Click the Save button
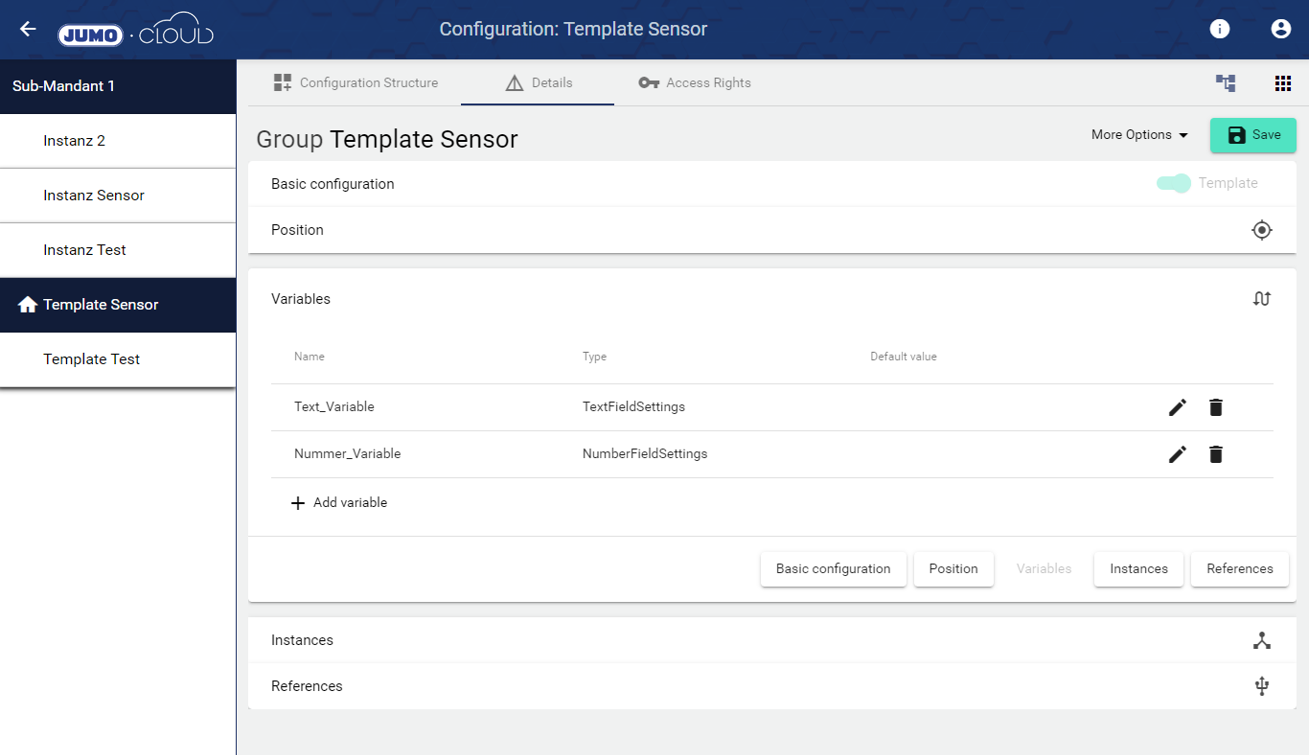The image size is (1309, 755). (1252, 135)
